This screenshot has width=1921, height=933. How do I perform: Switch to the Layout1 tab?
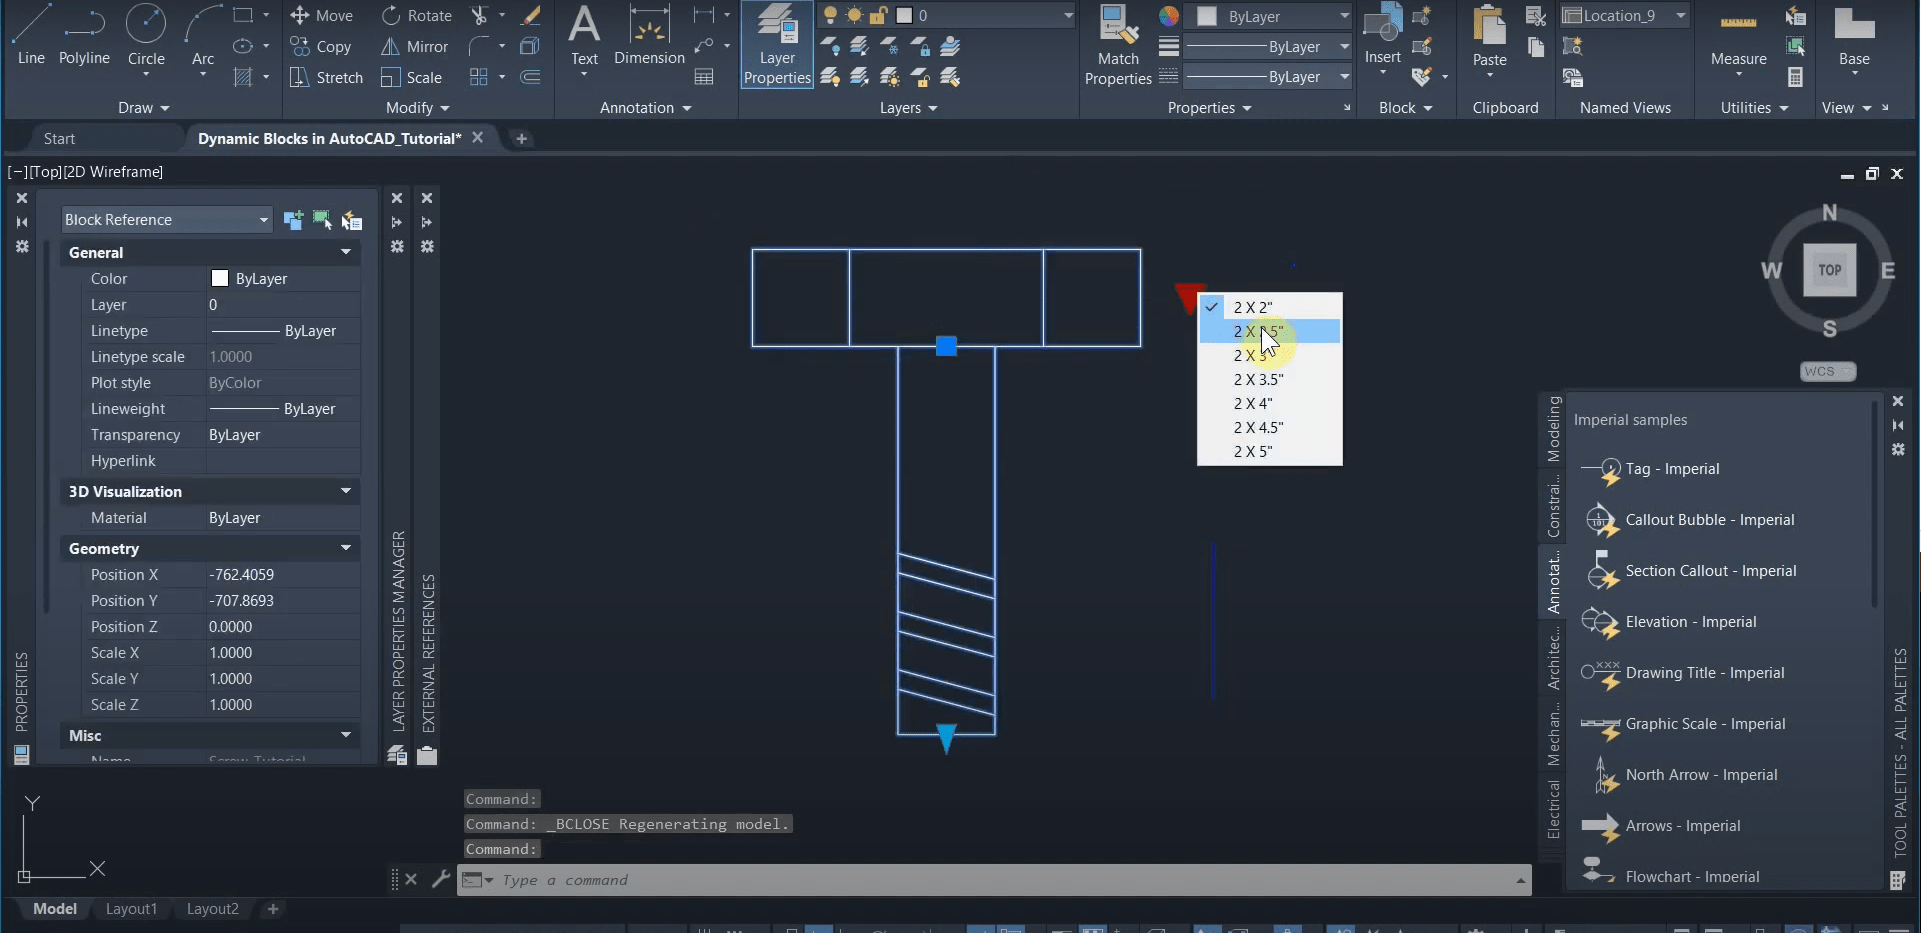(x=131, y=908)
